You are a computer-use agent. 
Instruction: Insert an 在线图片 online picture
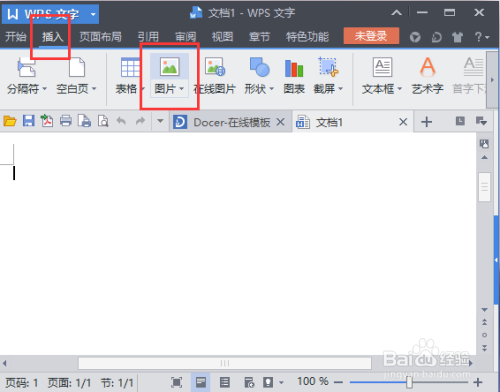coord(215,76)
